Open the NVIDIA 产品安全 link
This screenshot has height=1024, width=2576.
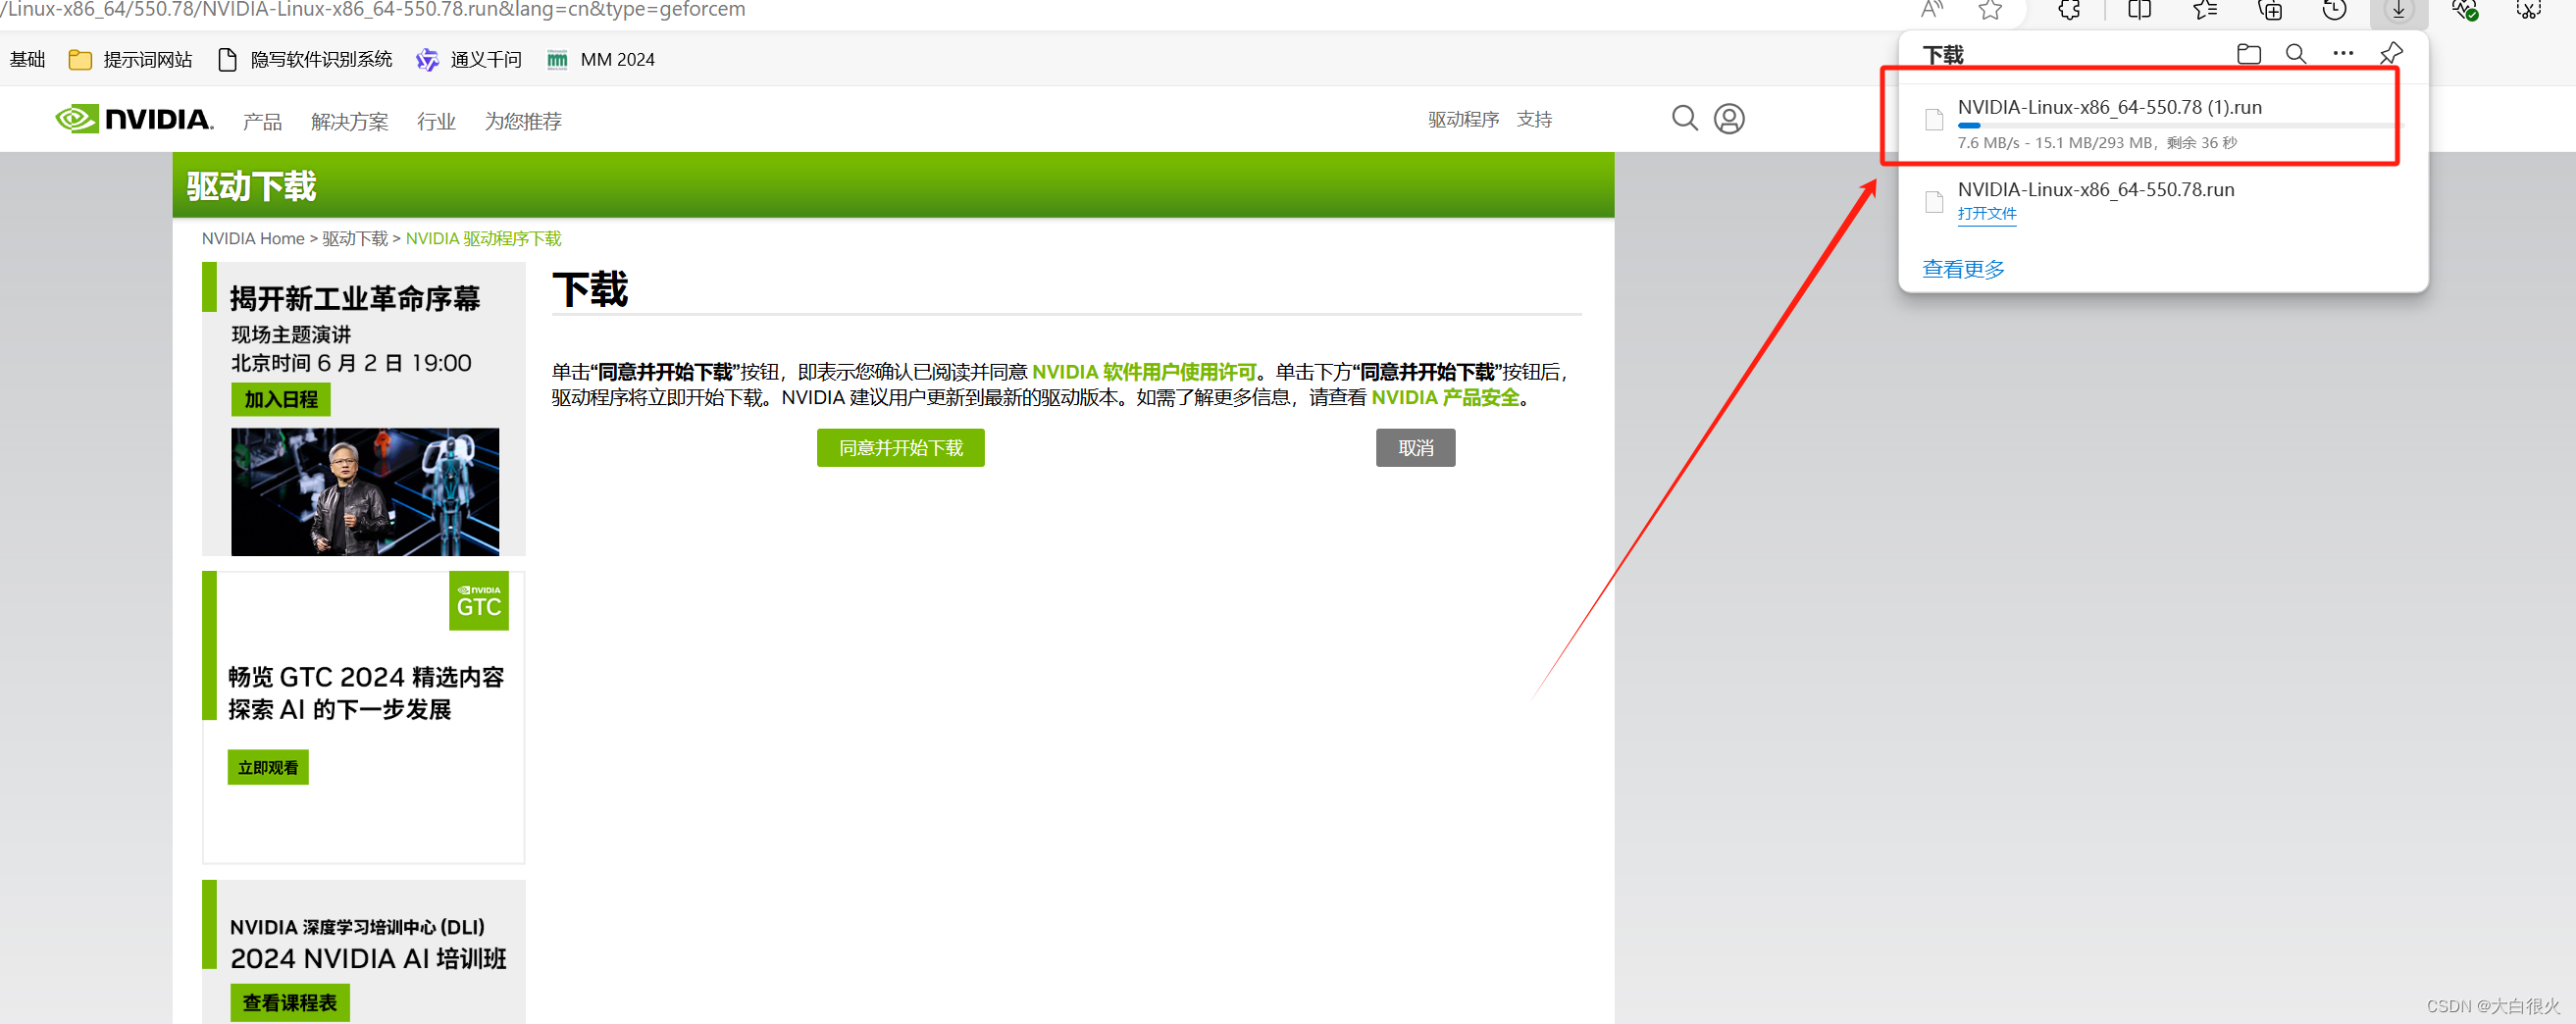pos(1445,398)
